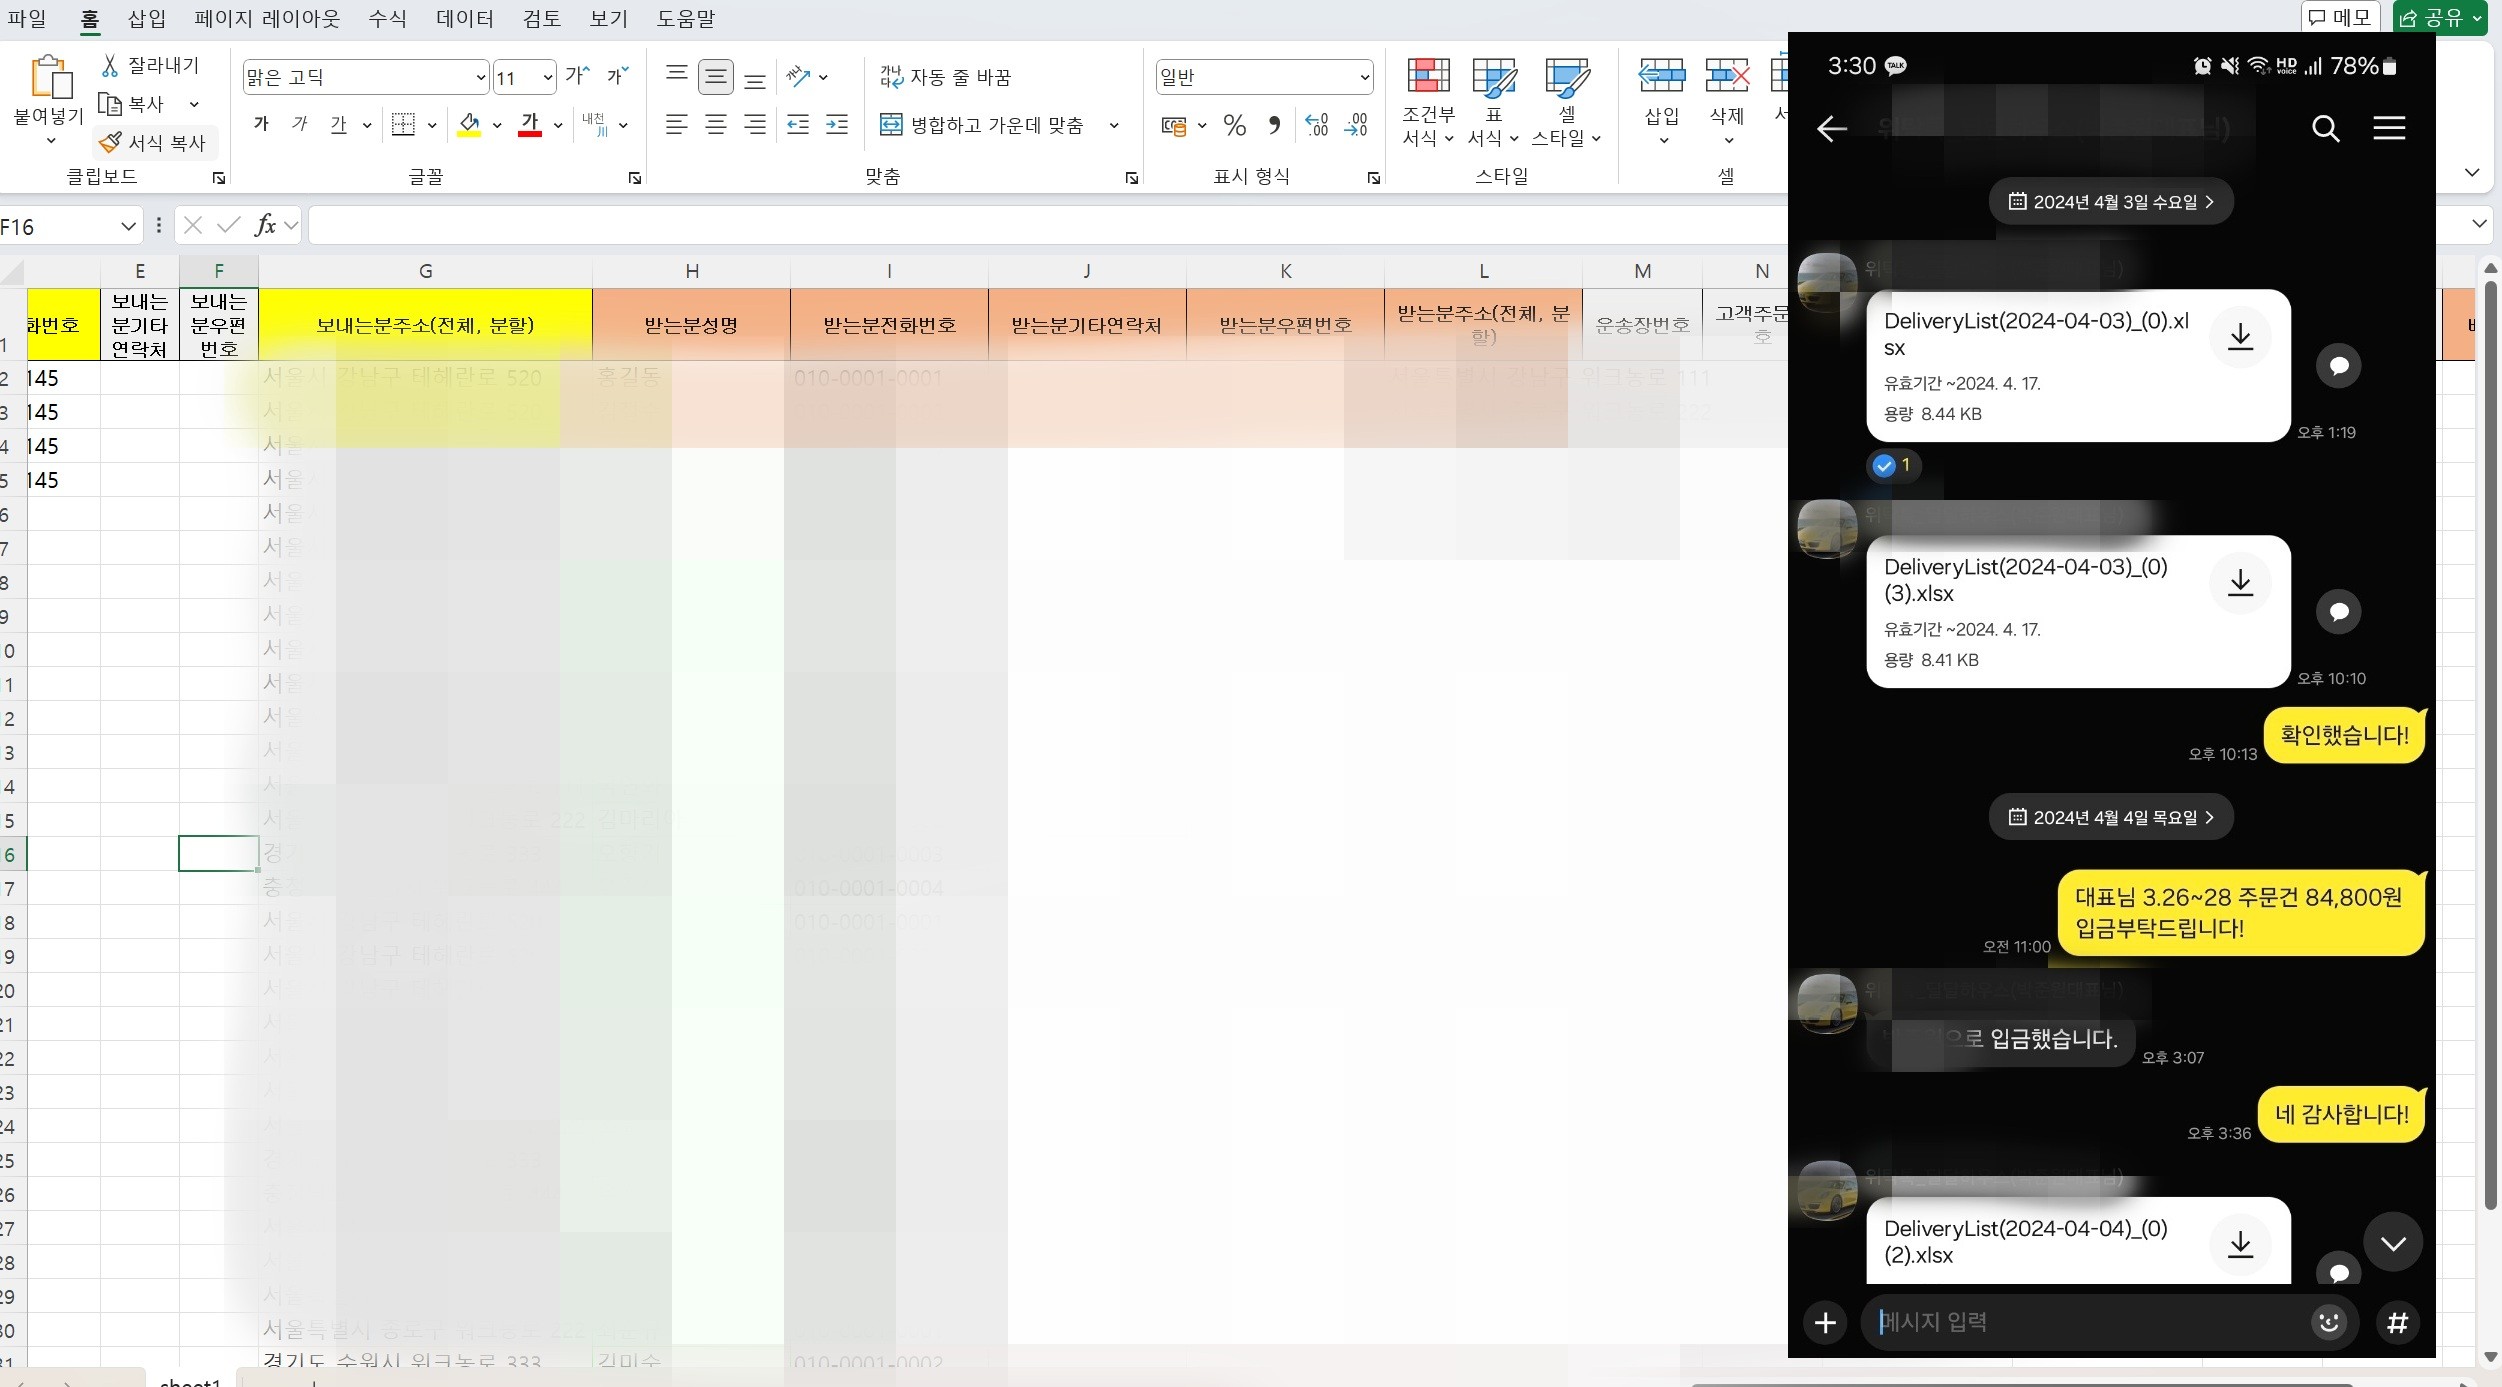Toggle wrap text (자동 줄 바꿈)

click(945, 77)
